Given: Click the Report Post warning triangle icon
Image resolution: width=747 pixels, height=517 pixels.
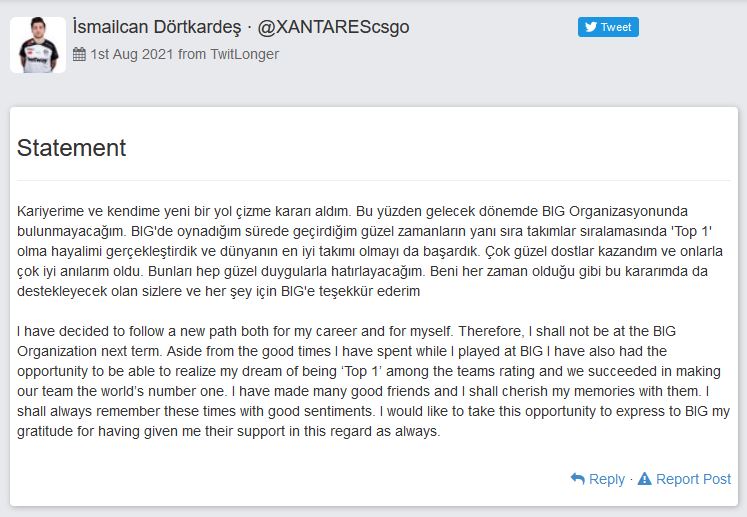Looking at the screenshot, I should (644, 478).
